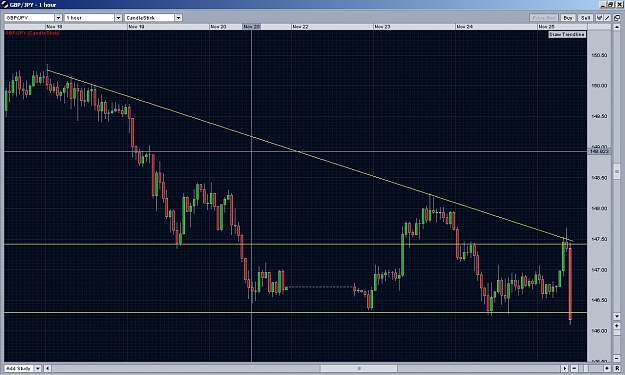
Task: Click the detach chart window icon
Action: (617, 18)
